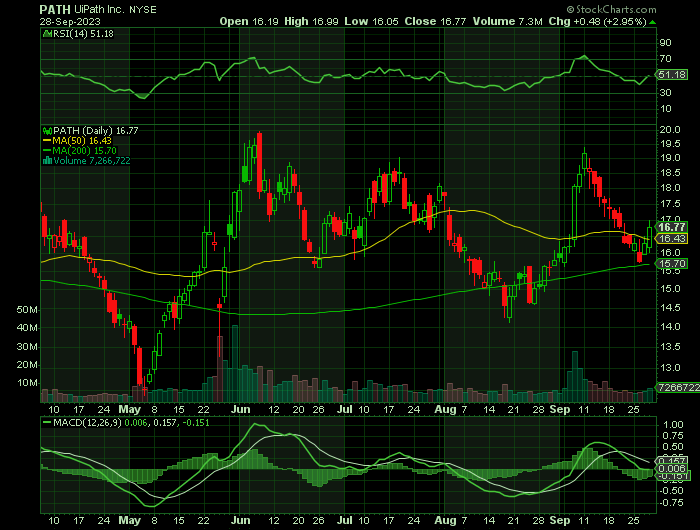Click the 90 level on the RSI axis
This screenshot has height=530, width=700.
(665, 42)
